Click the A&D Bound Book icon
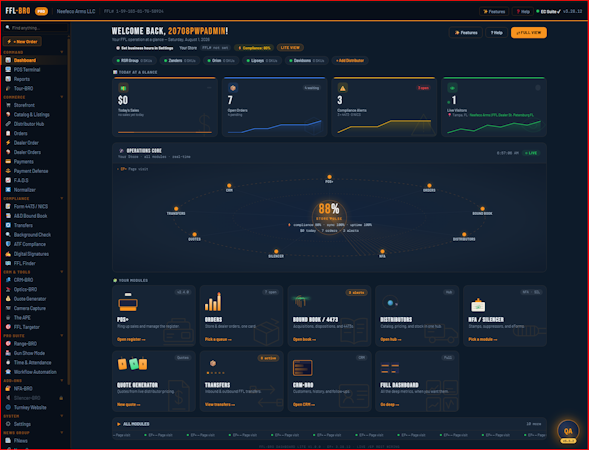The width and height of the screenshot is (589, 450). [8, 216]
